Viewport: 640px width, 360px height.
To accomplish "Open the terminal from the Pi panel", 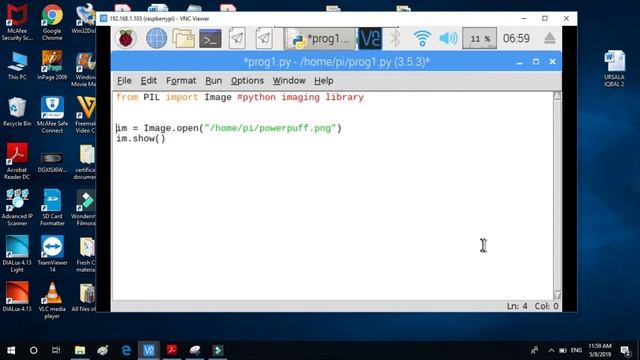I will click(x=210, y=39).
